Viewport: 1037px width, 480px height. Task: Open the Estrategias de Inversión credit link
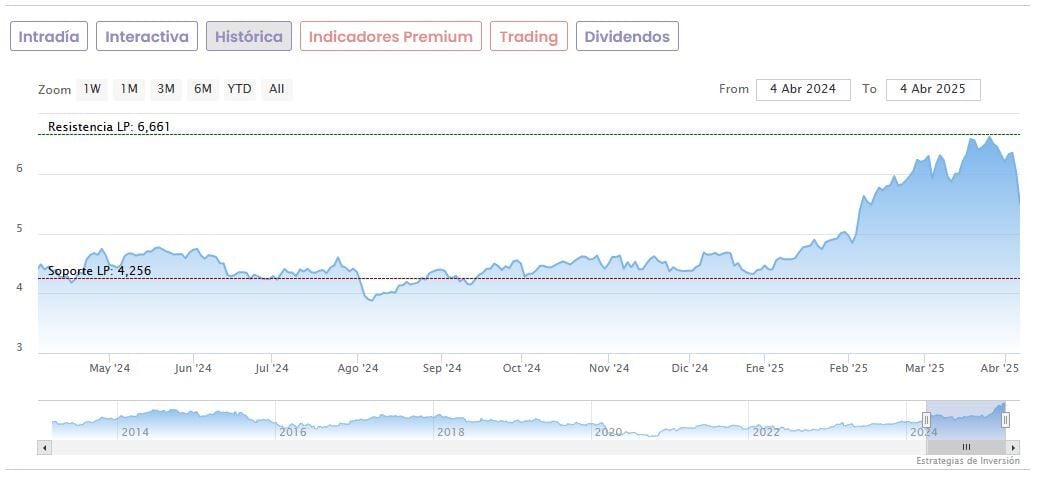pyautogui.click(x=967, y=461)
